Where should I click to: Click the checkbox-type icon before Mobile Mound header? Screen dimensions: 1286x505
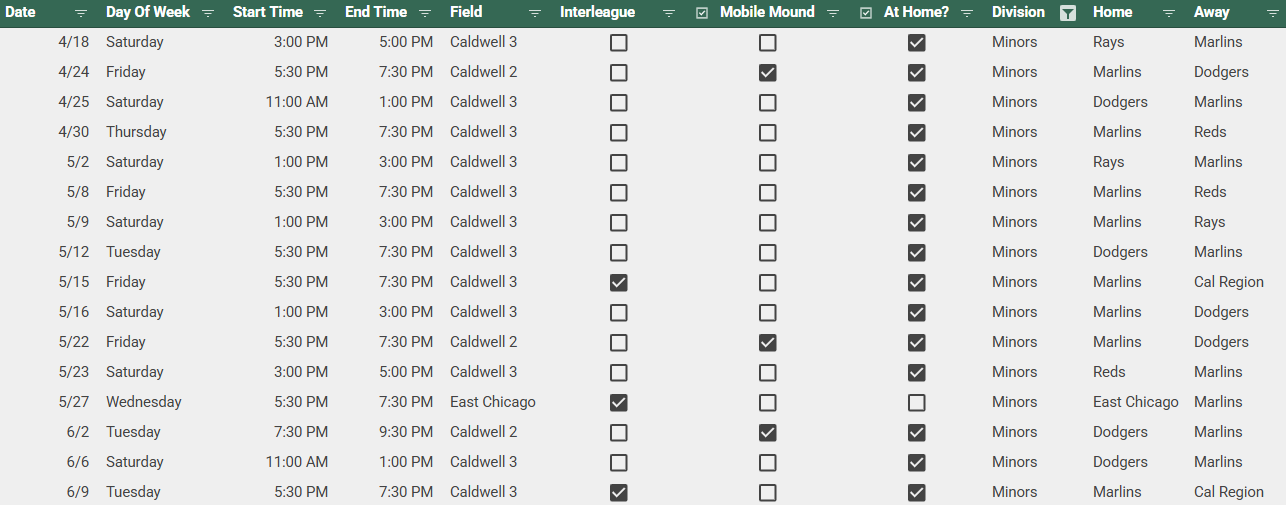tap(702, 13)
